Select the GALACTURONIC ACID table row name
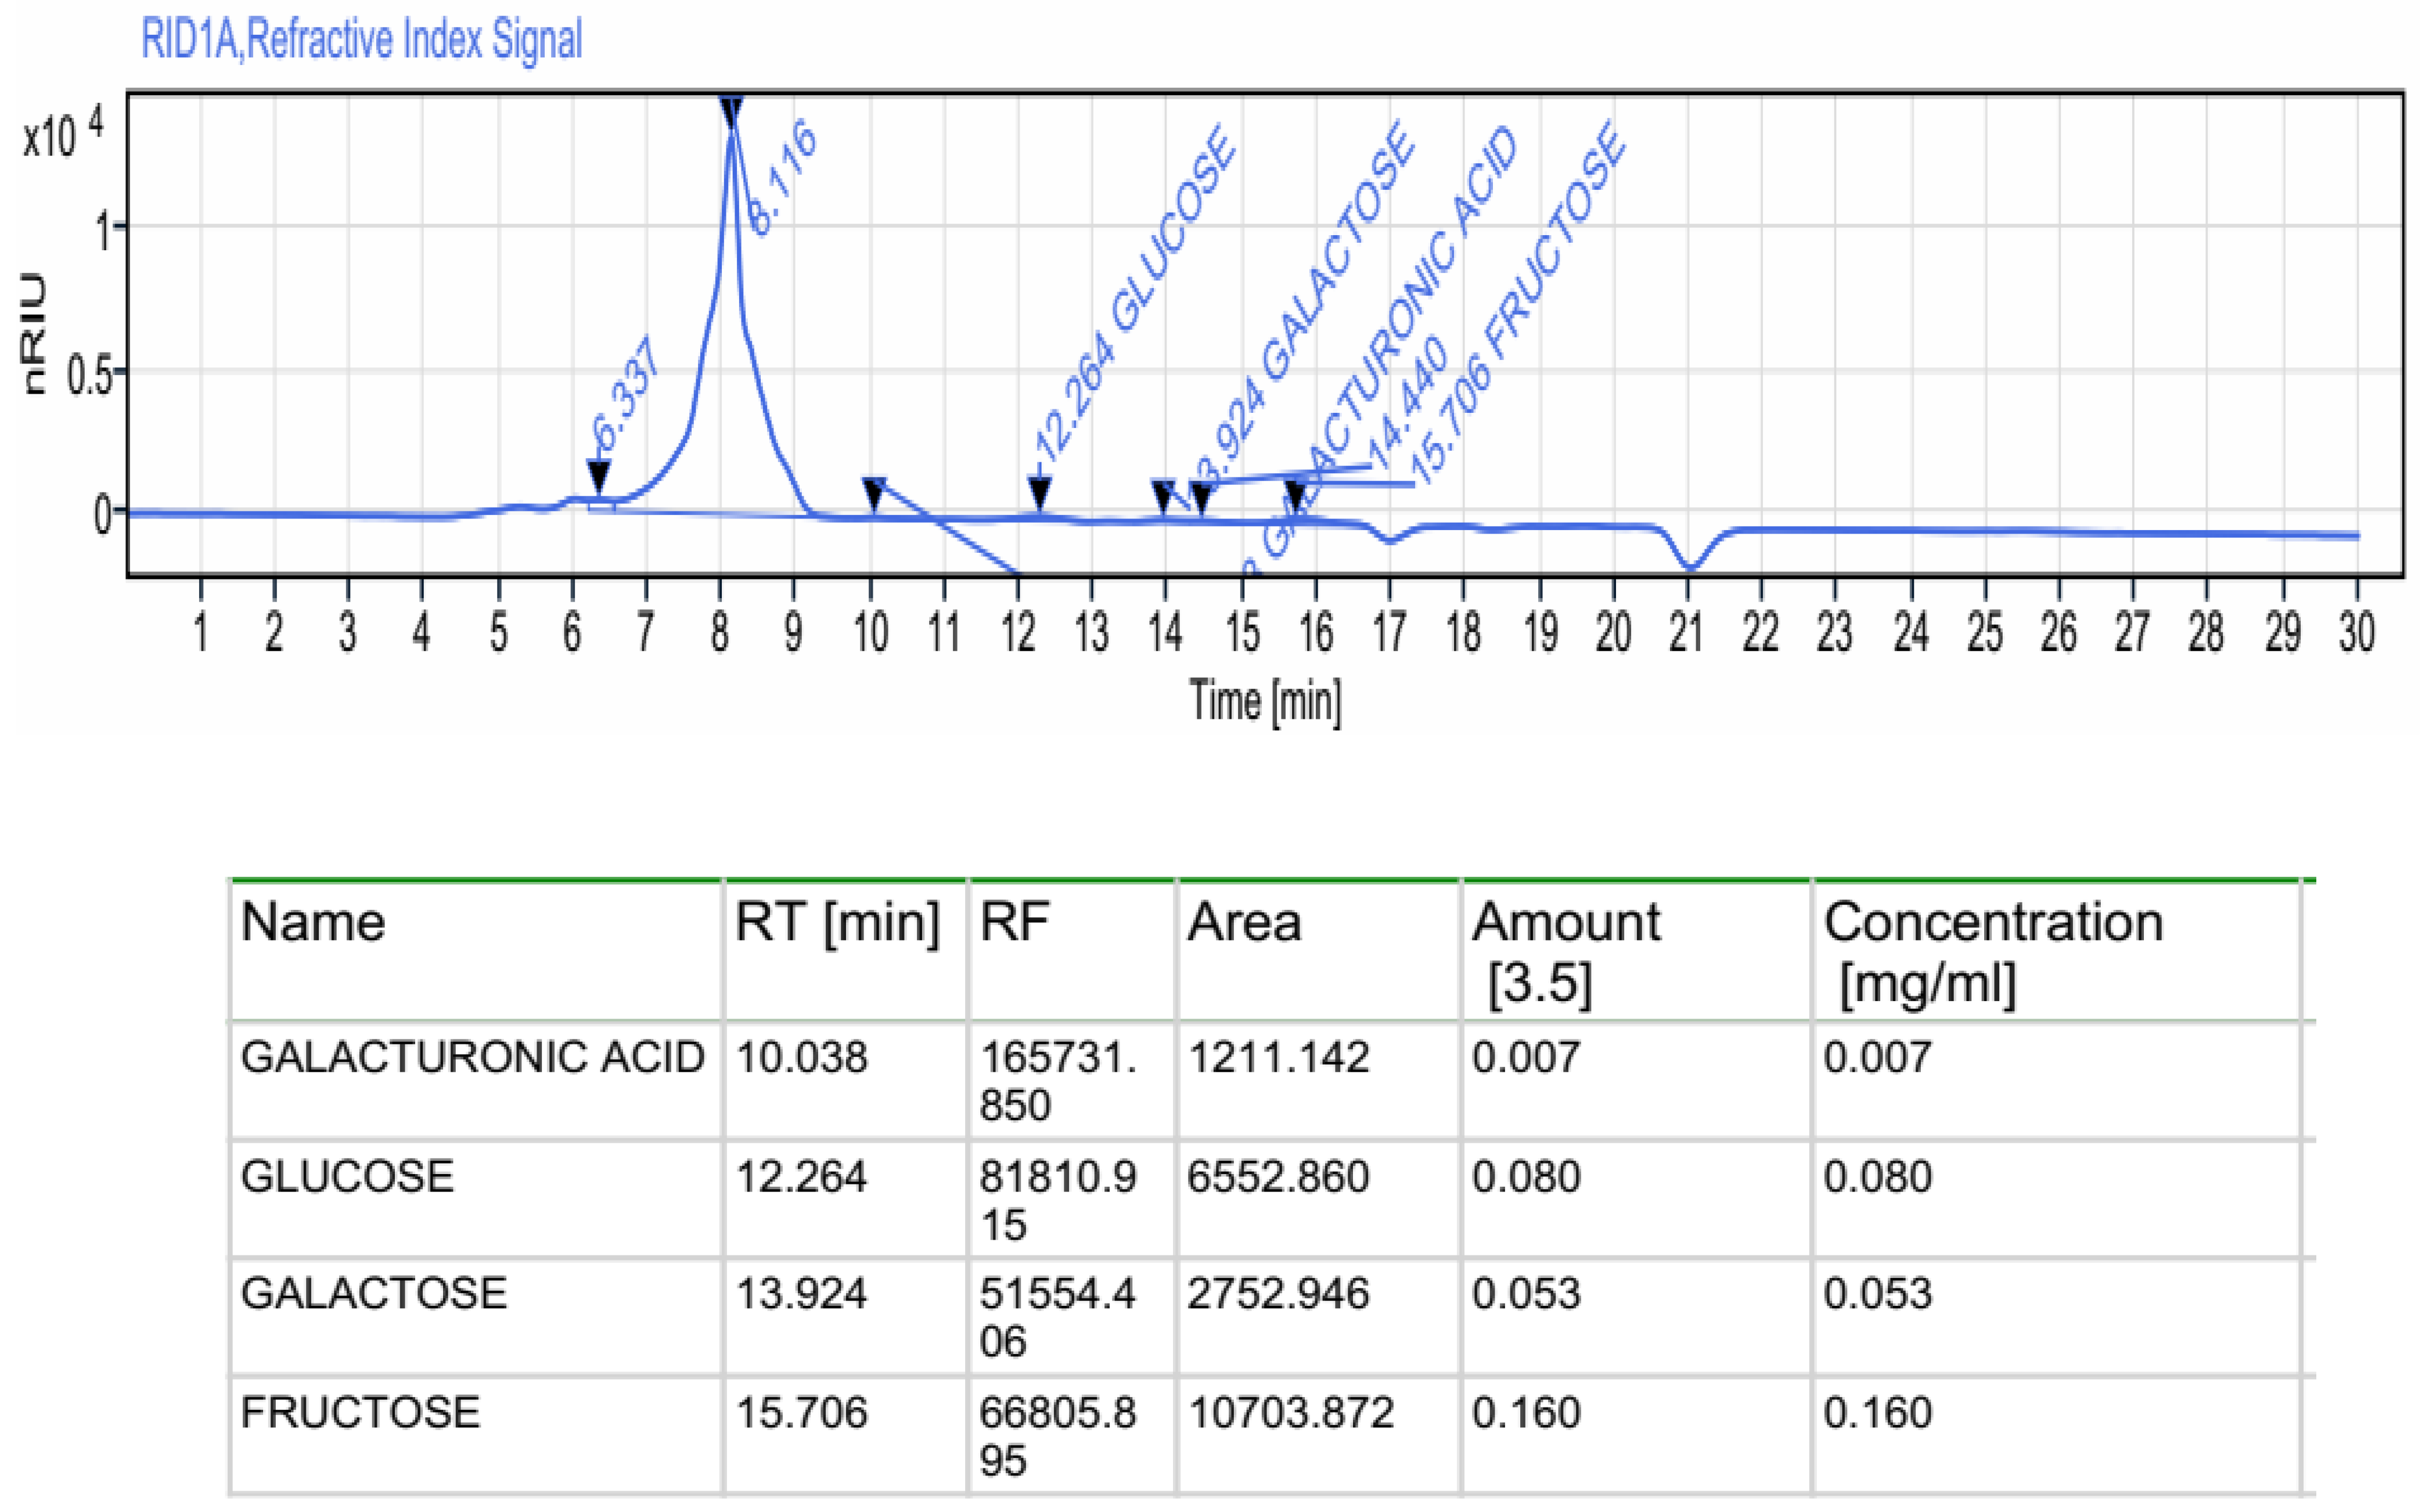 [472, 1057]
